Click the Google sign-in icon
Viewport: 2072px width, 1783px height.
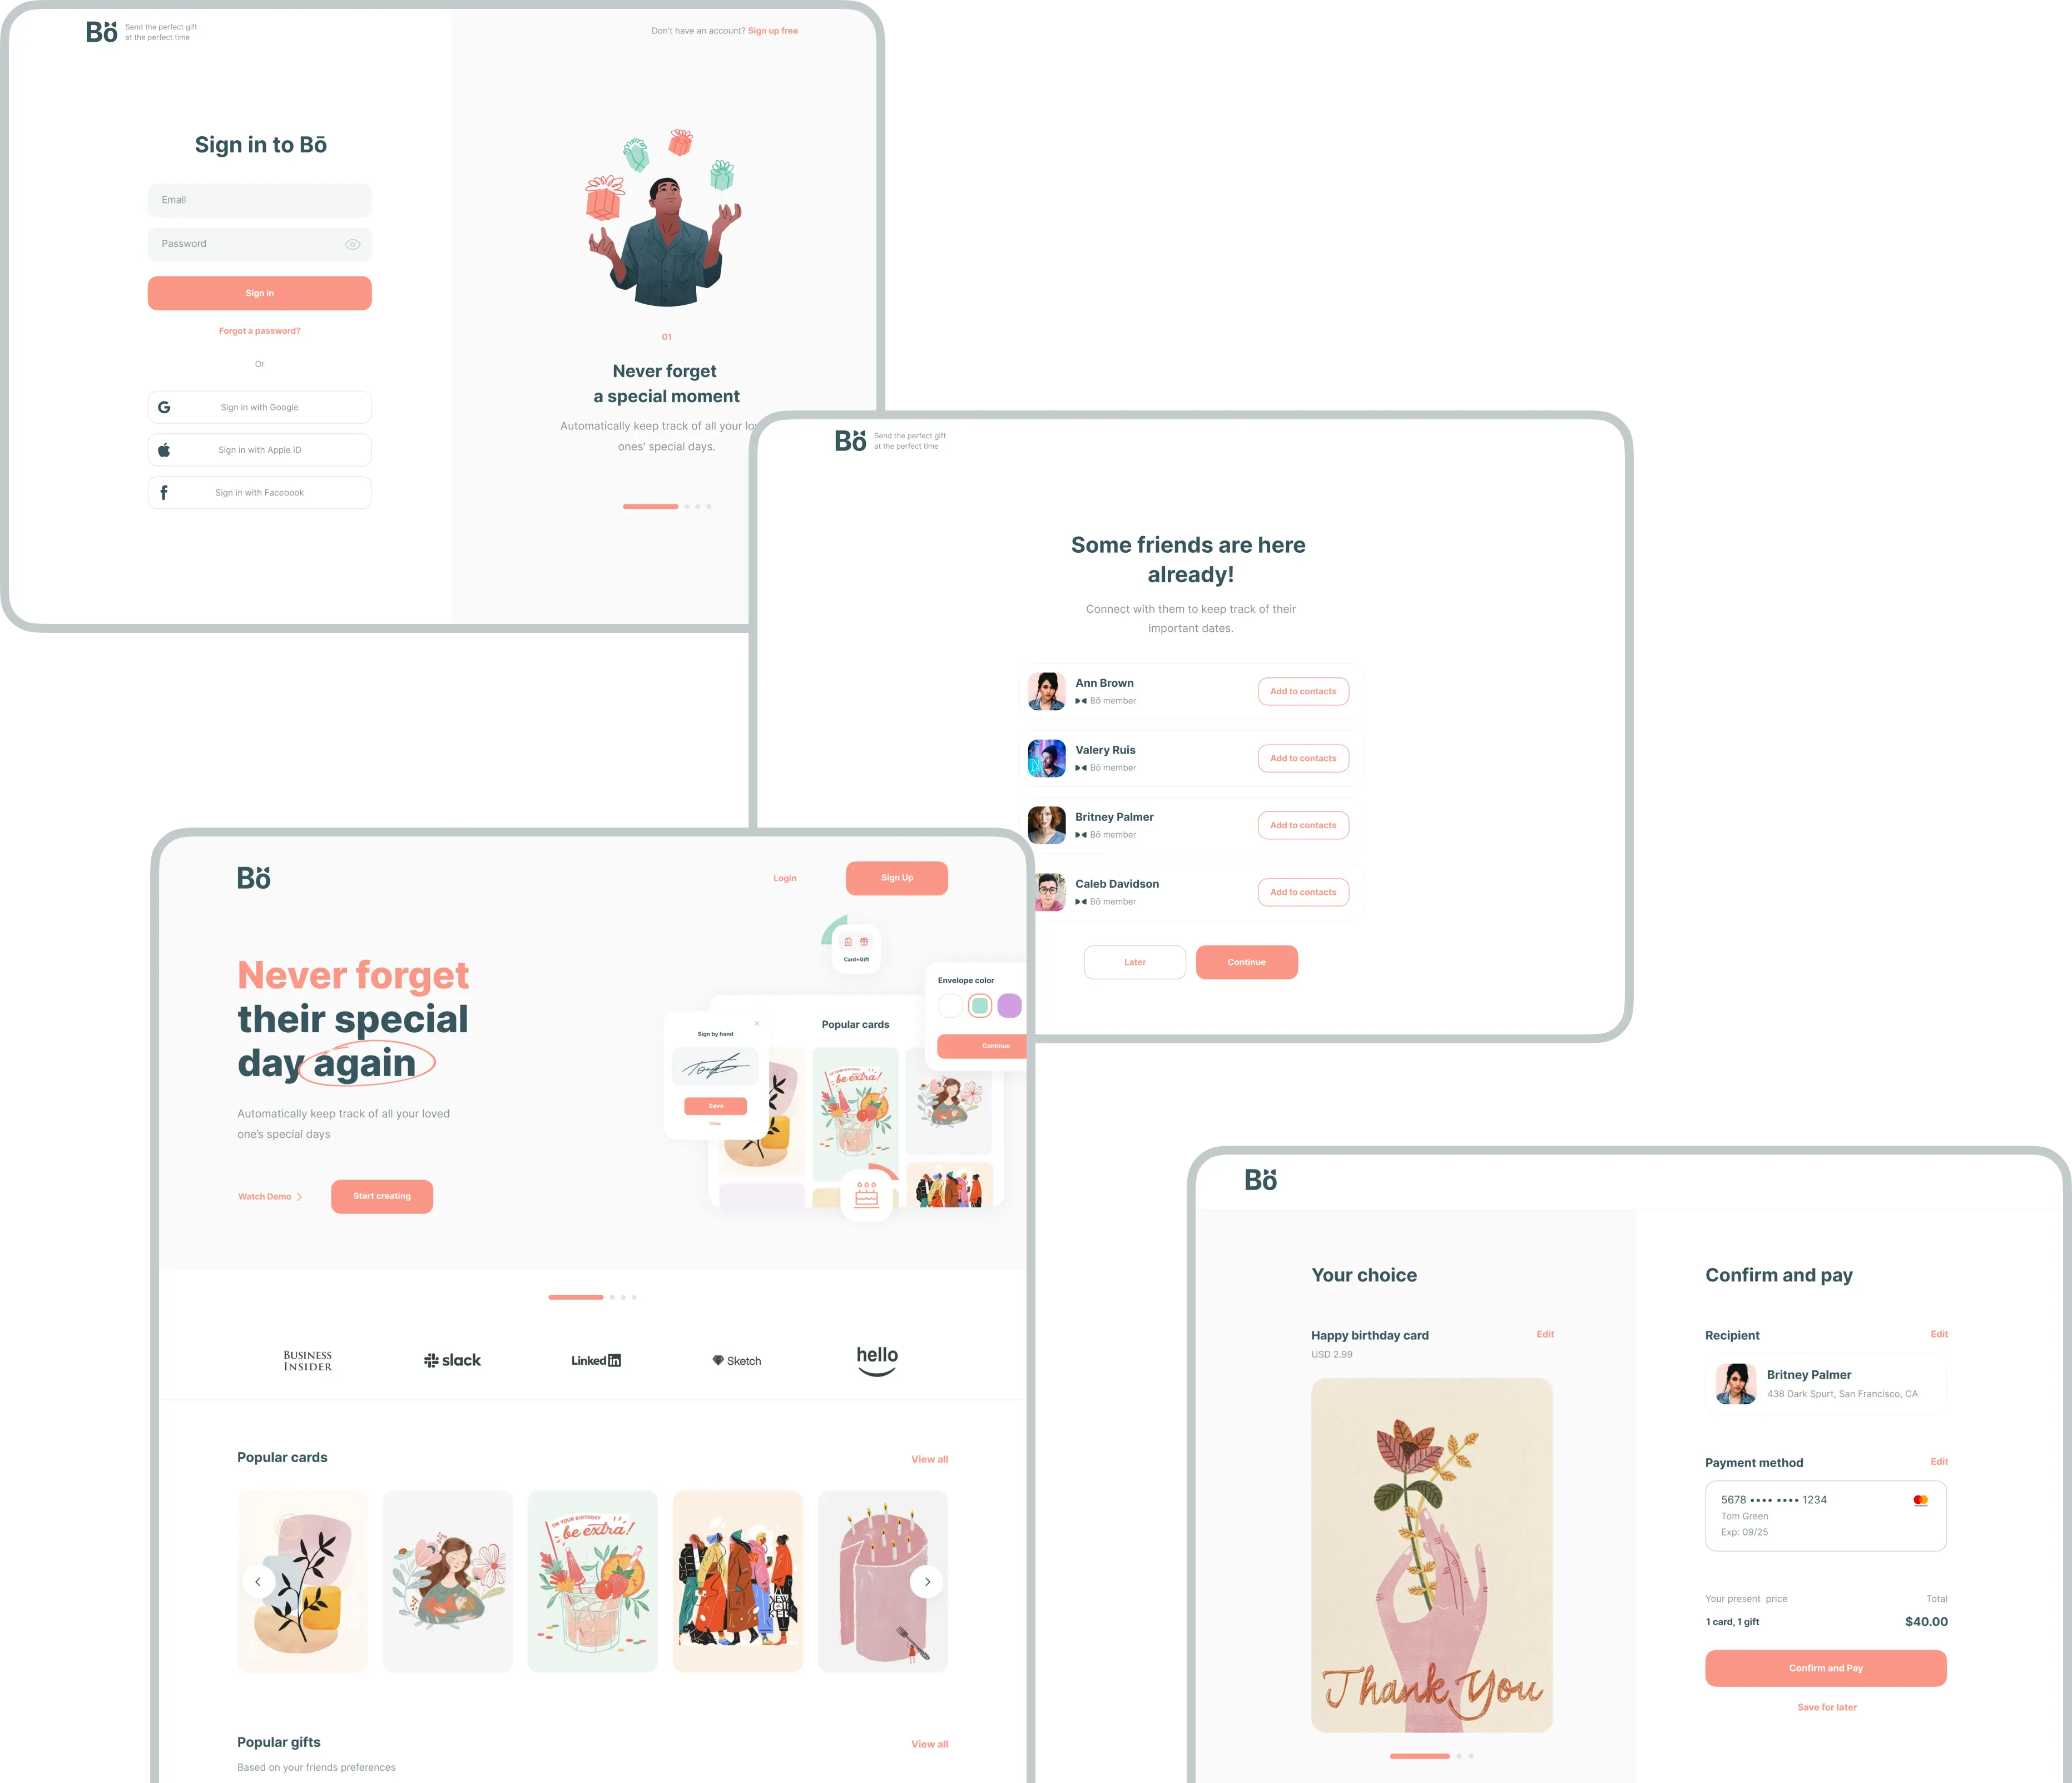pos(164,407)
